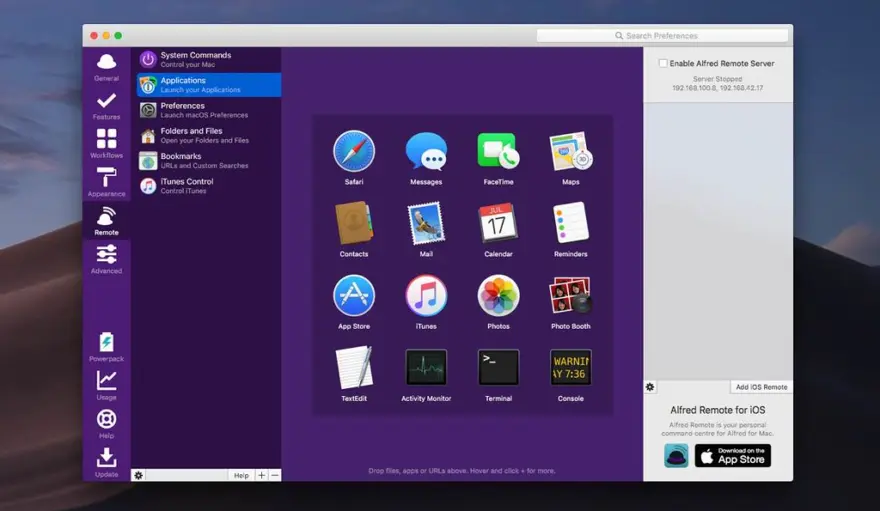Go to the Appearance tab
This screenshot has height=511, width=880.
[106, 182]
